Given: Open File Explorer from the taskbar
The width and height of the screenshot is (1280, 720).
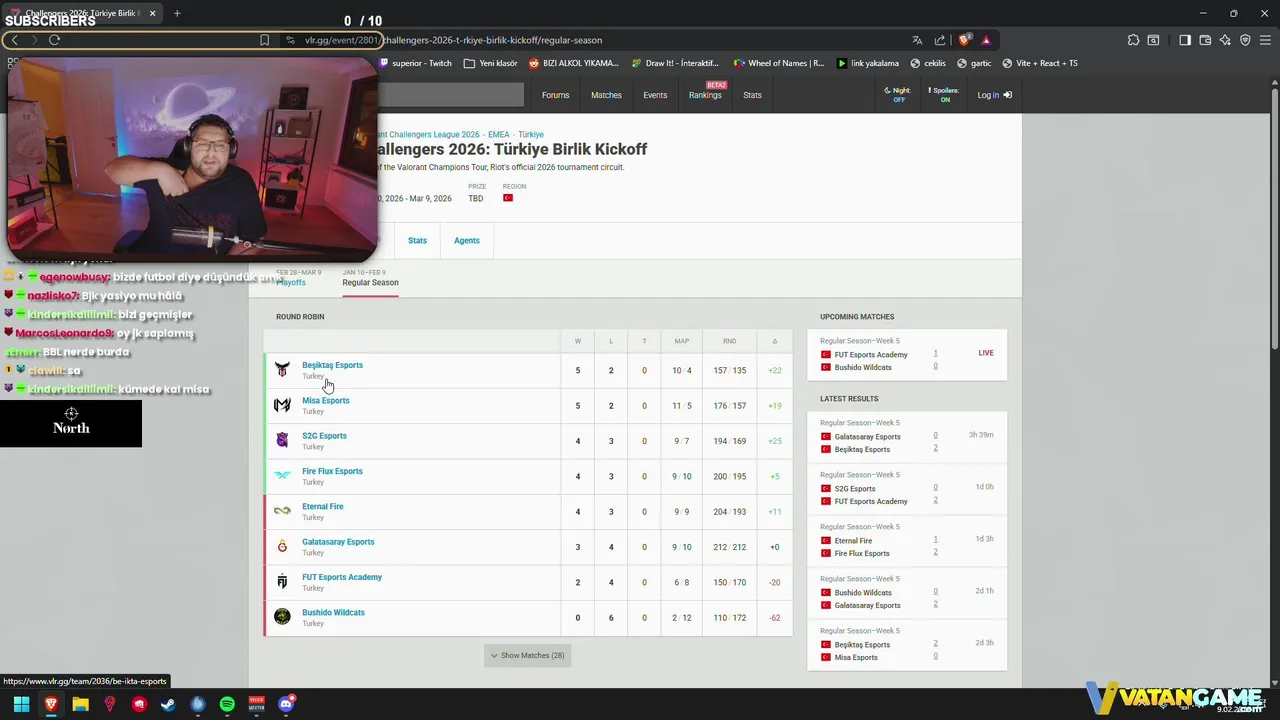Looking at the screenshot, I should pos(80,704).
